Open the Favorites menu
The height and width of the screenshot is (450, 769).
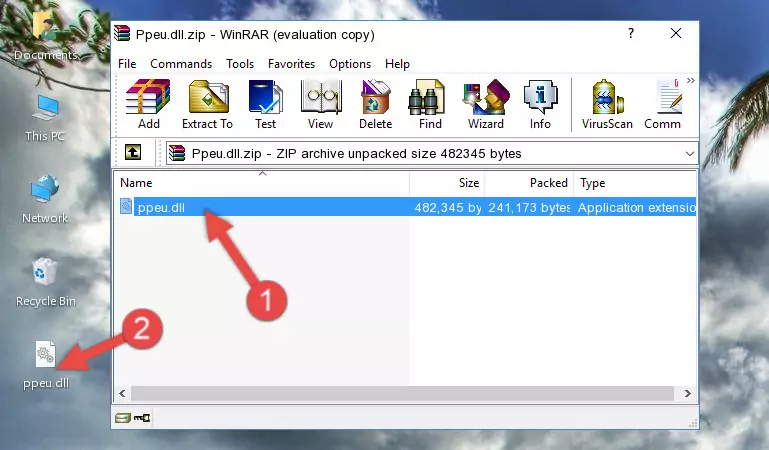point(291,64)
